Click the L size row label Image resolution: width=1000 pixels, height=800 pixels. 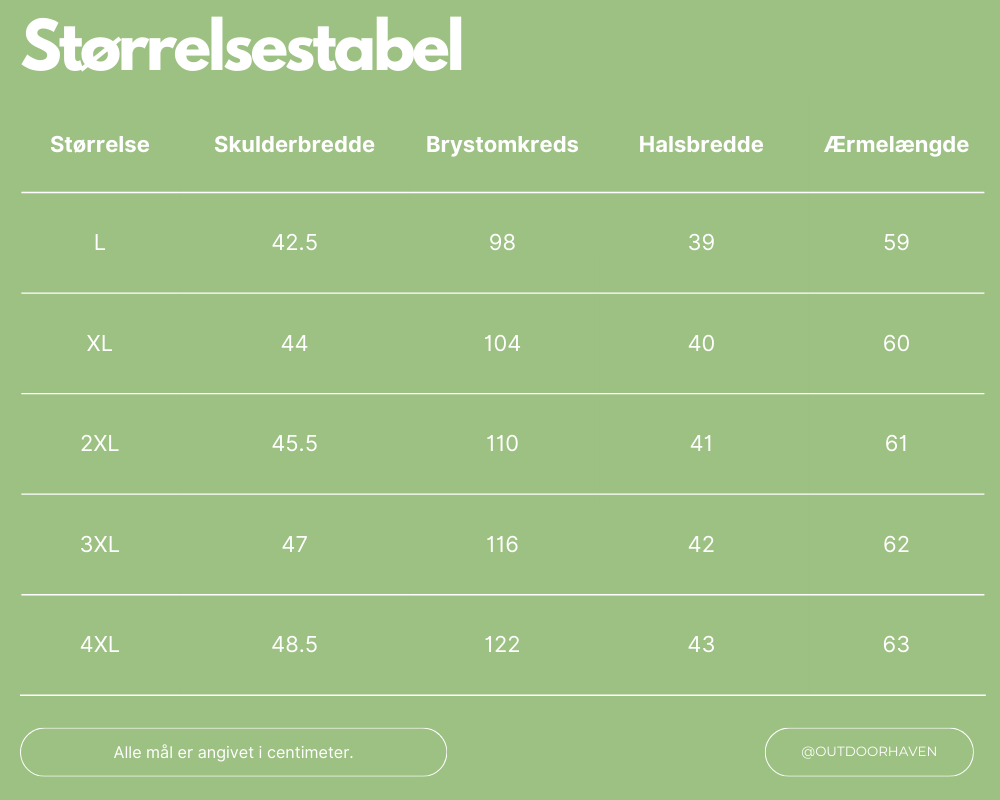100,242
